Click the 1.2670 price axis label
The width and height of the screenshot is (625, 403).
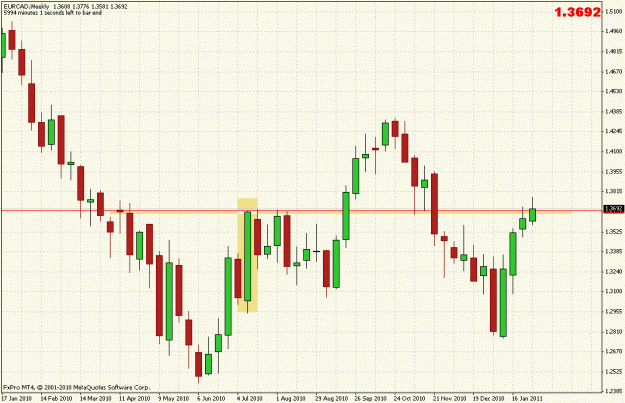click(x=614, y=352)
